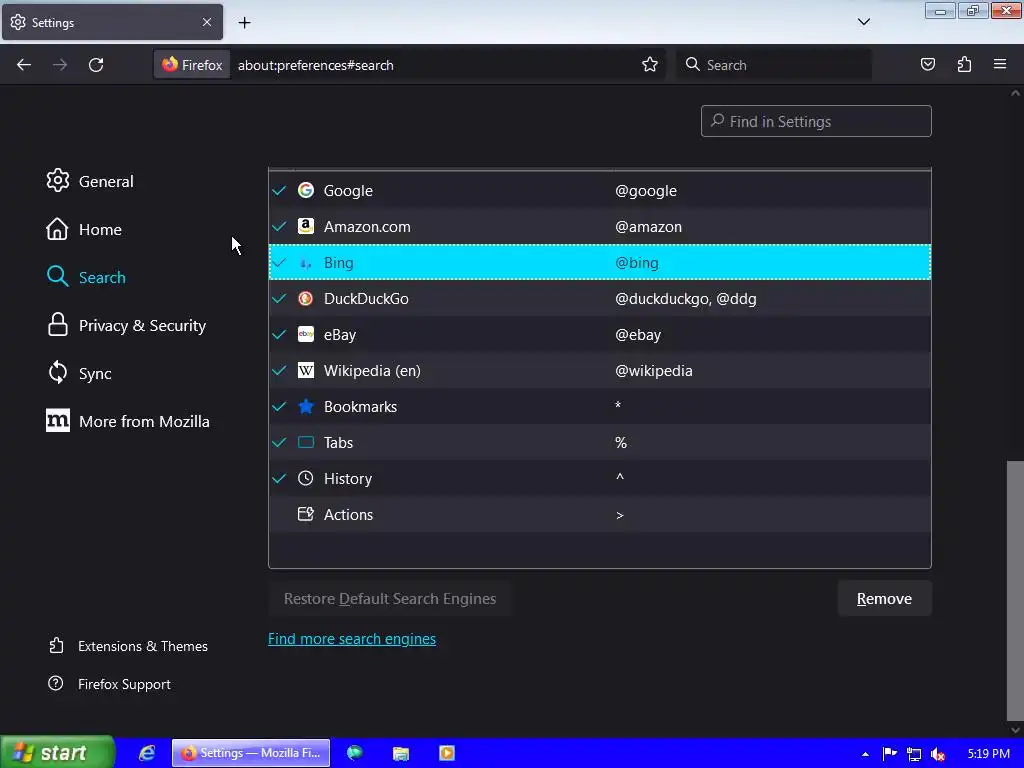Click the Bookmarks blue star icon
Image resolution: width=1024 pixels, height=768 pixels.
click(306, 406)
